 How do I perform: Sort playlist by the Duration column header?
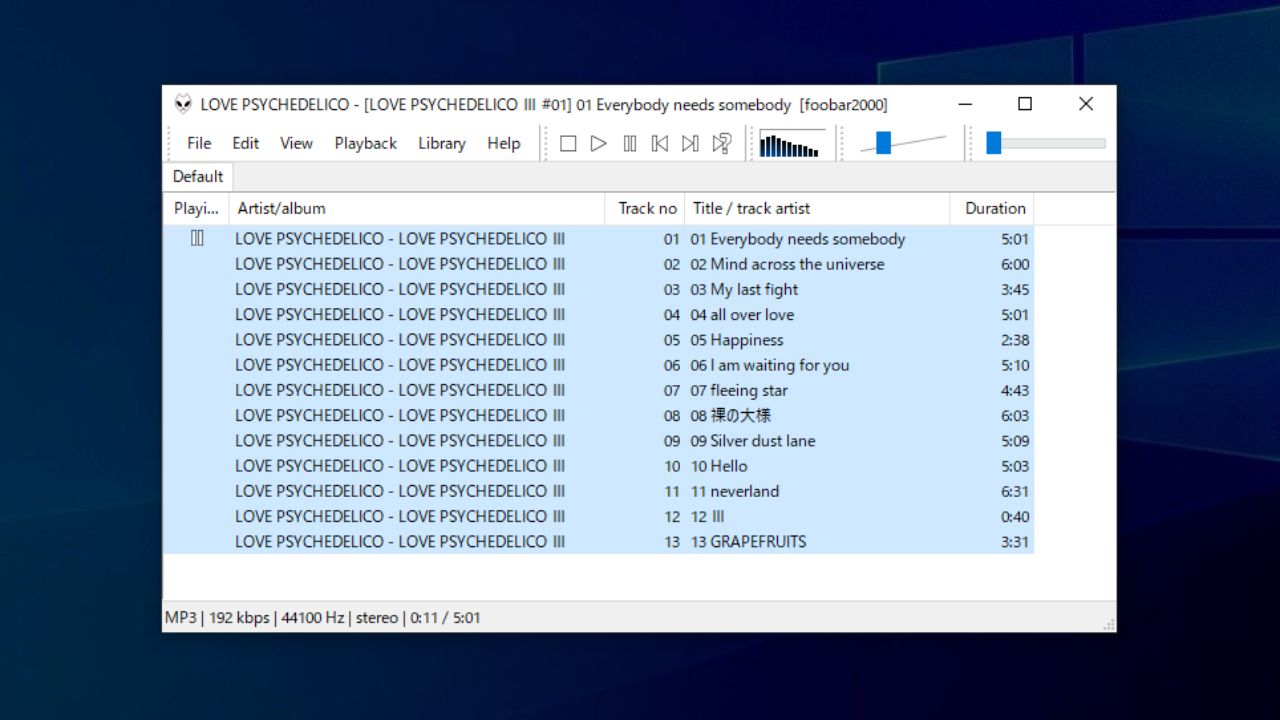point(992,208)
